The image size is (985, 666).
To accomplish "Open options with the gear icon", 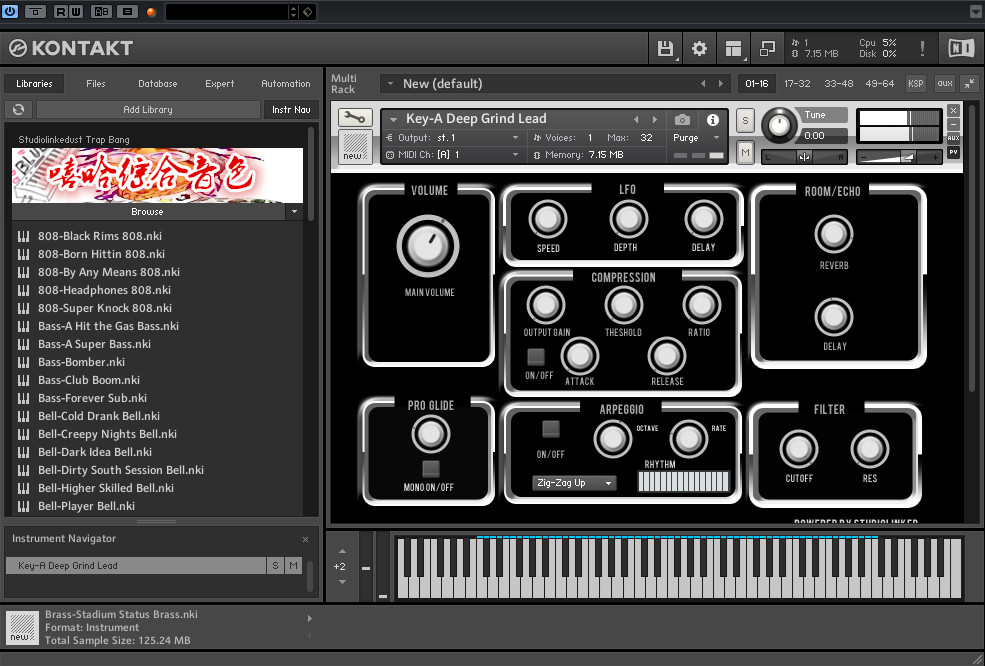I will coord(699,48).
